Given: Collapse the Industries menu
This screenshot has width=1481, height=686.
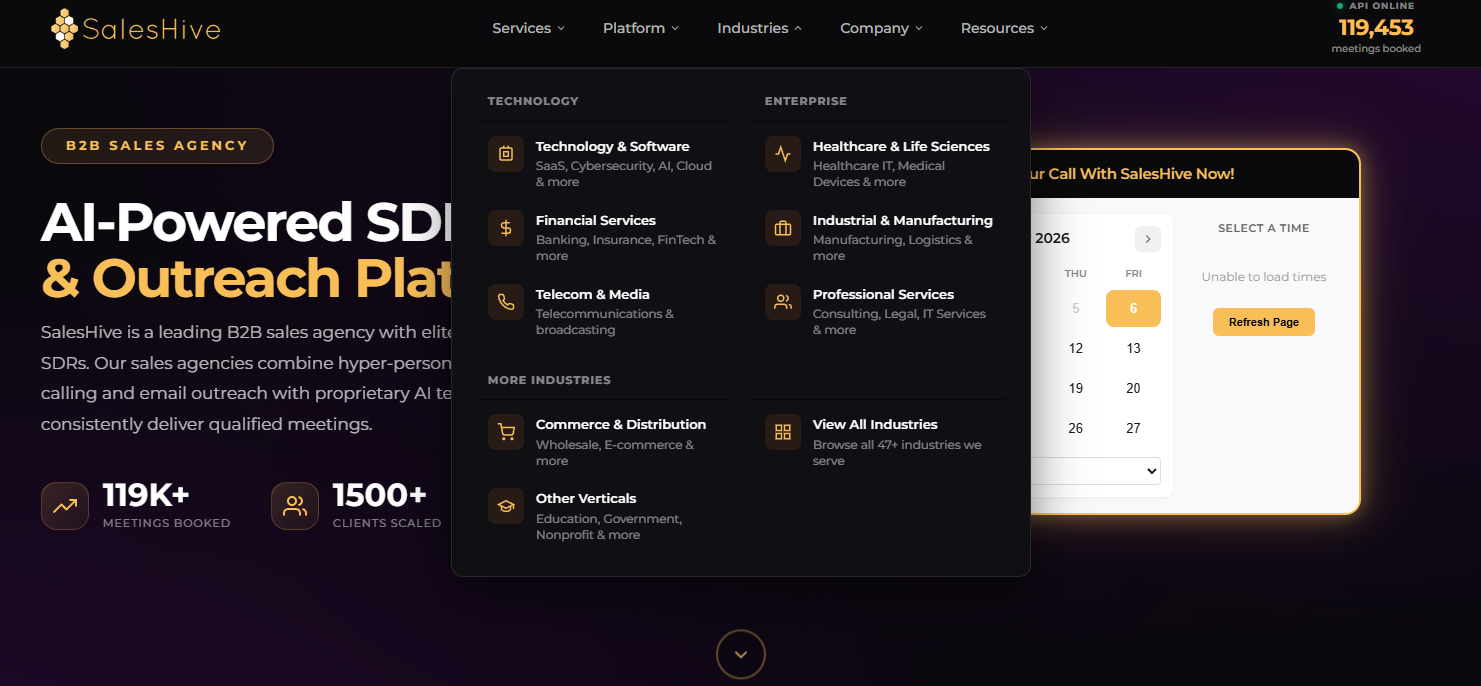Looking at the screenshot, I should coord(759,28).
